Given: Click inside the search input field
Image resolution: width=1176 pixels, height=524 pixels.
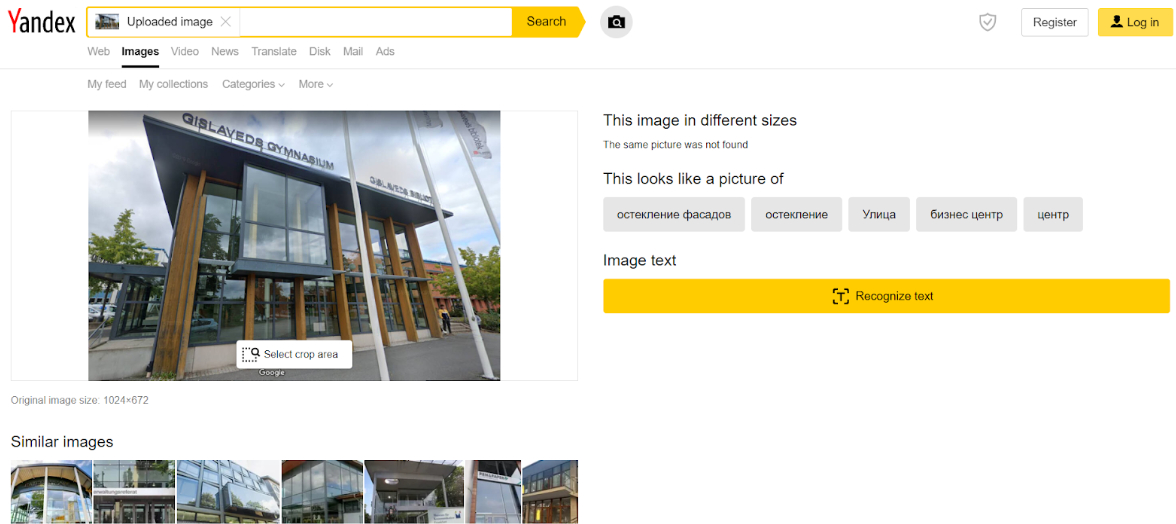Looking at the screenshot, I should 375,22.
